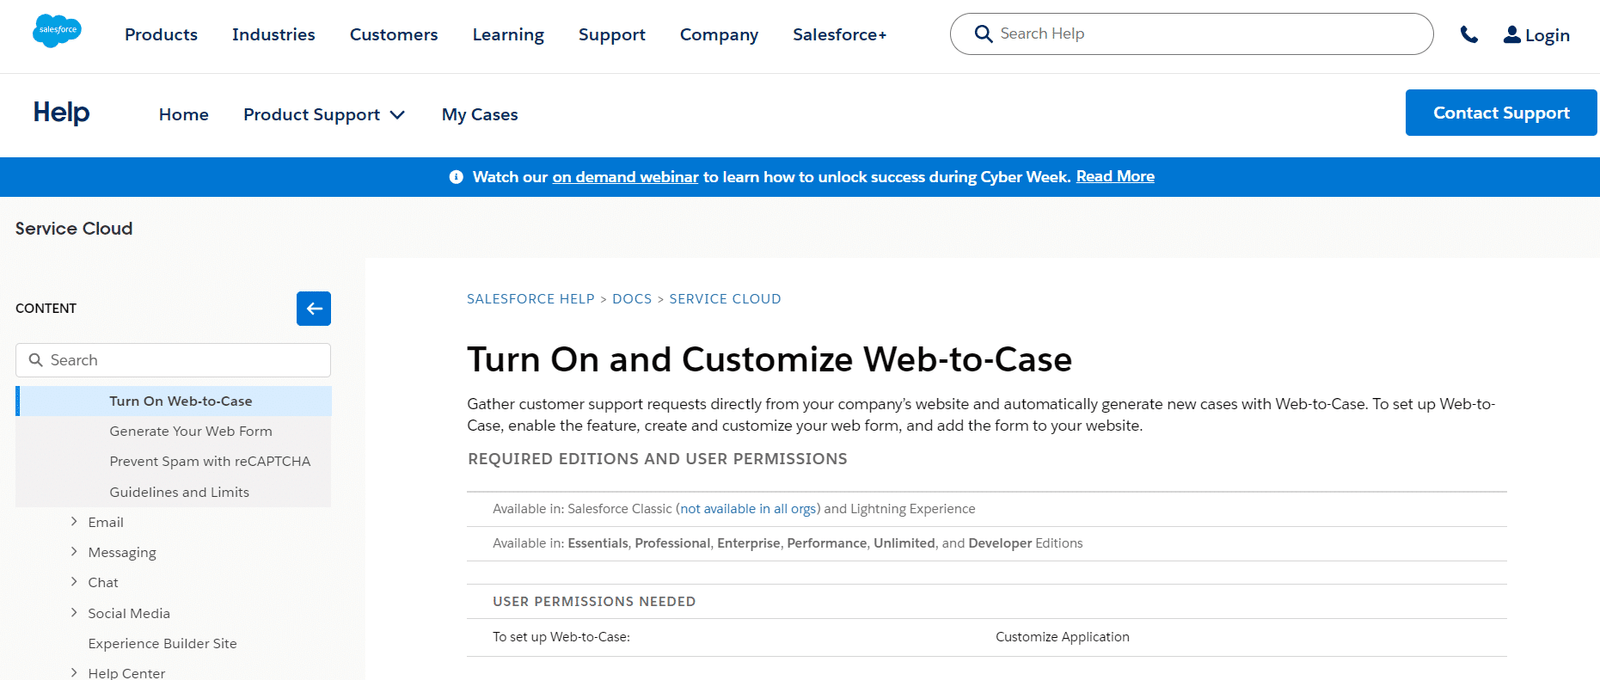Expand the Help Center section
1600x680 pixels.
click(73, 672)
